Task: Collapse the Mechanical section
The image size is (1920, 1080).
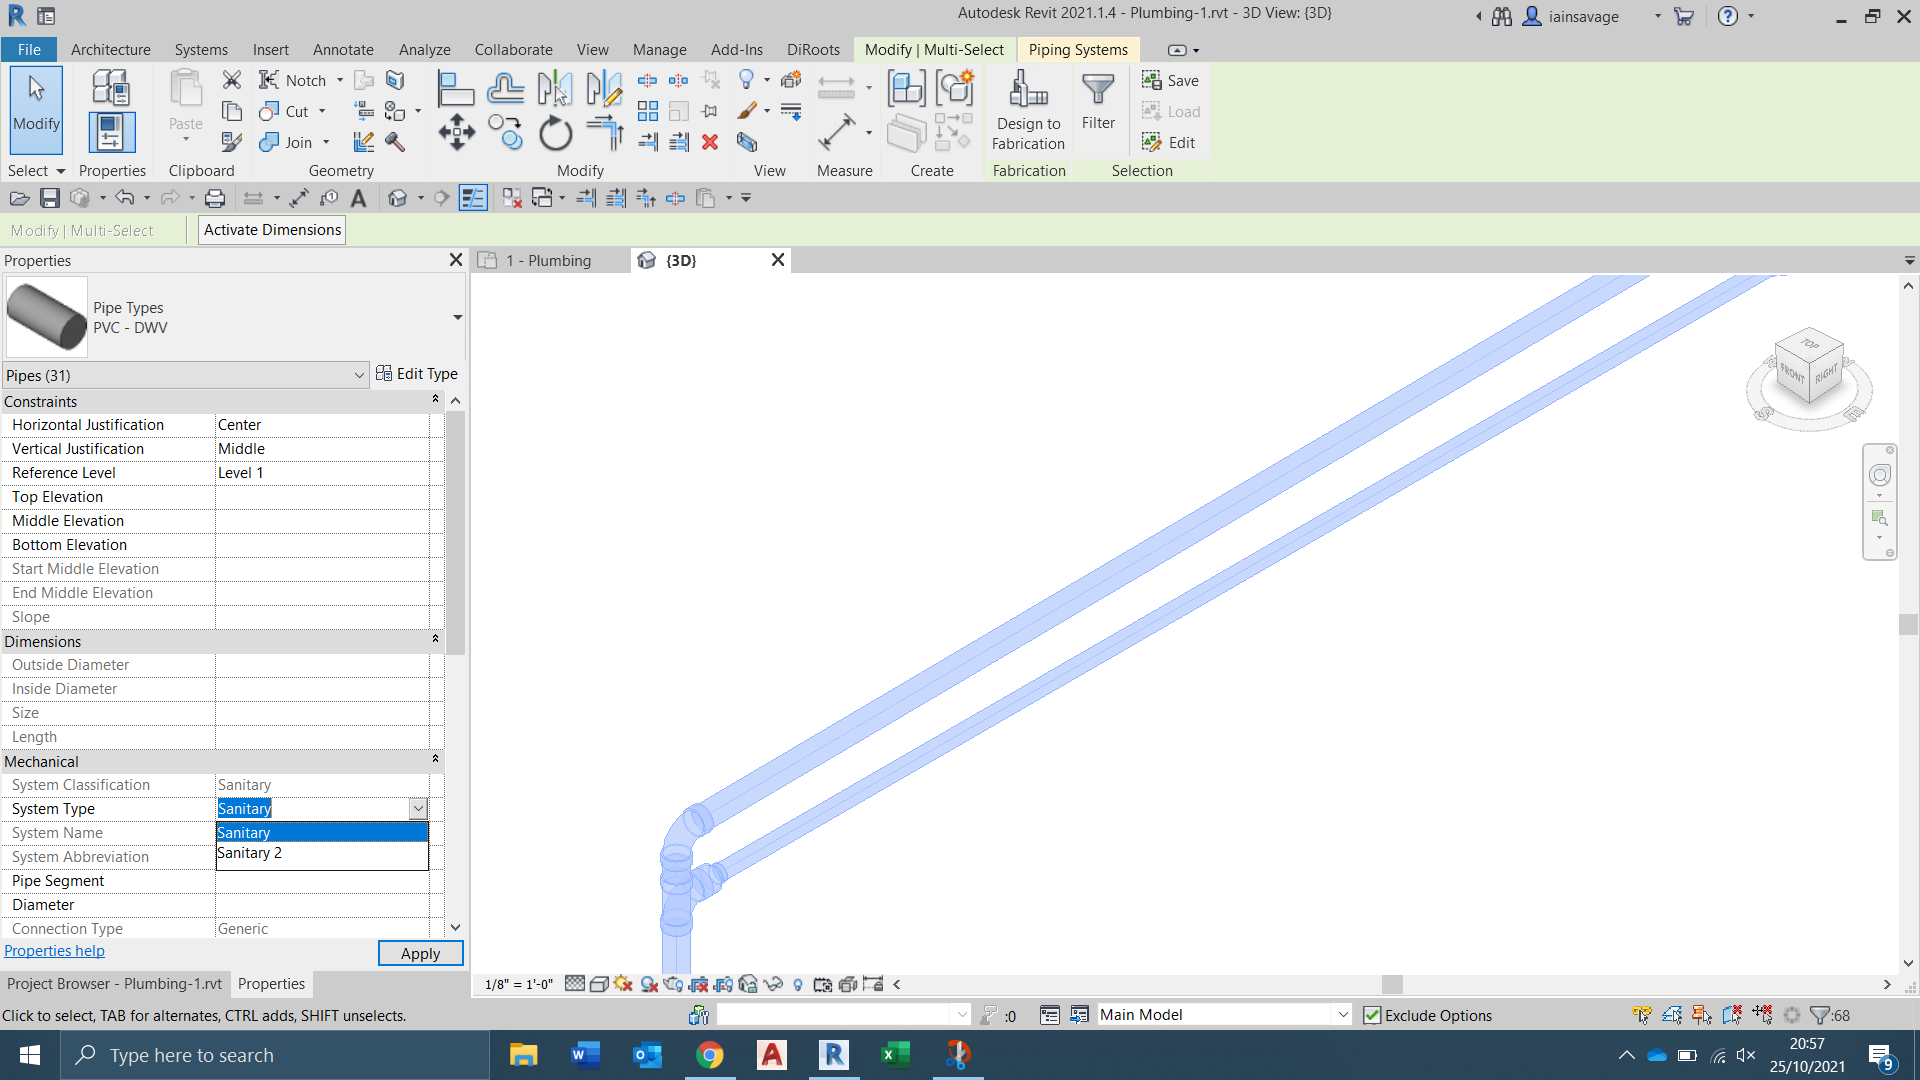Action: (x=435, y=760)
